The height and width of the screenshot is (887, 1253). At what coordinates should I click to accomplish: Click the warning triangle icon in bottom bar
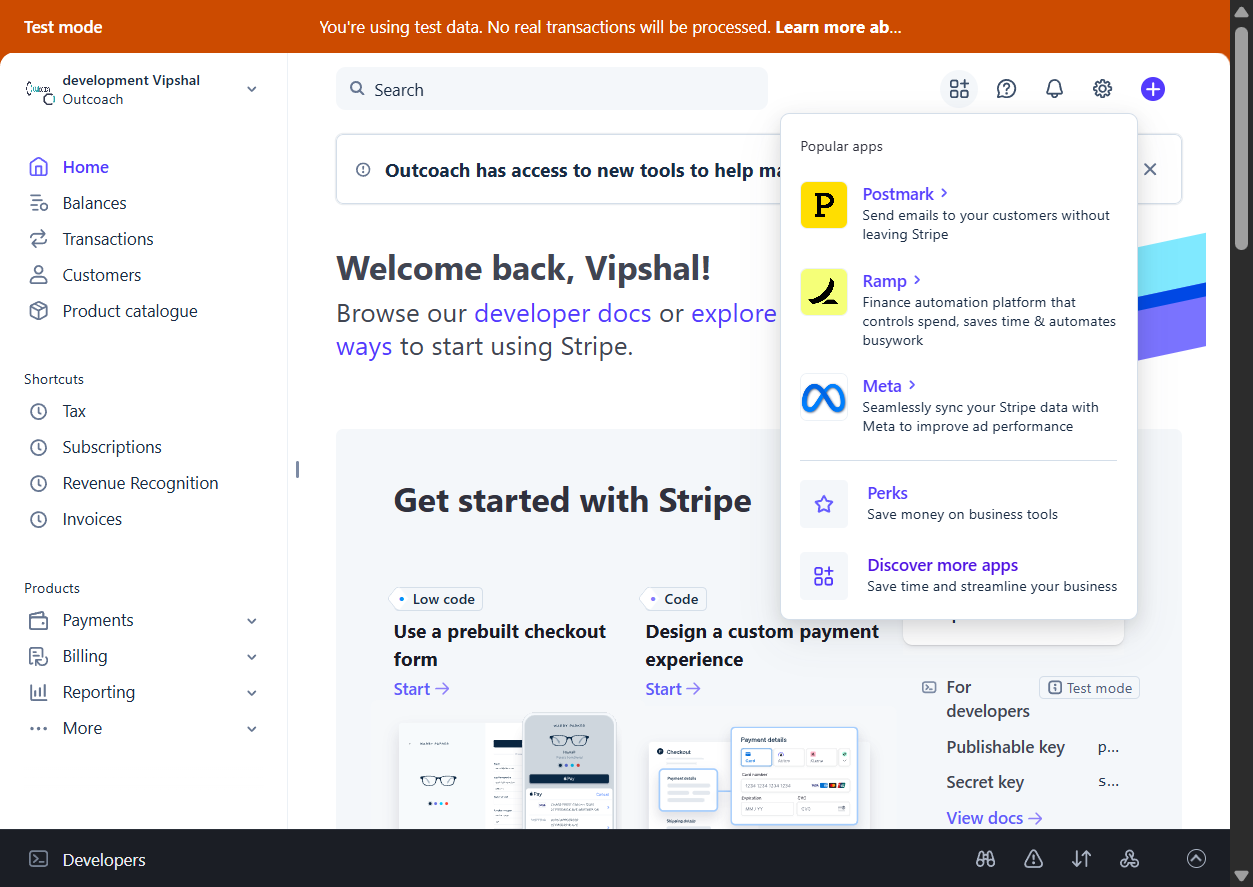click(x=1033, y=859)
